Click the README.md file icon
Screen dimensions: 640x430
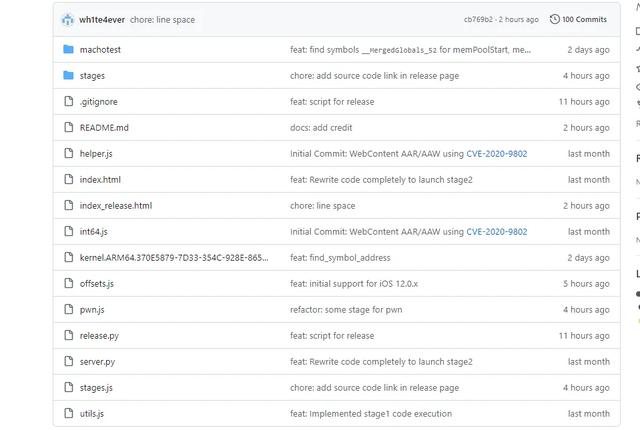point(69,127)
